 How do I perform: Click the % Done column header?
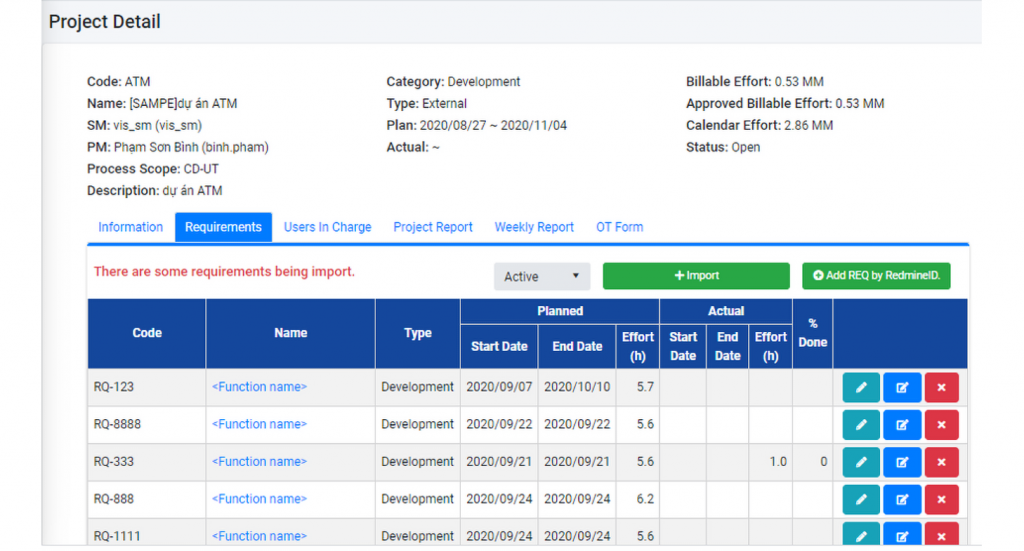pos(812,333)
